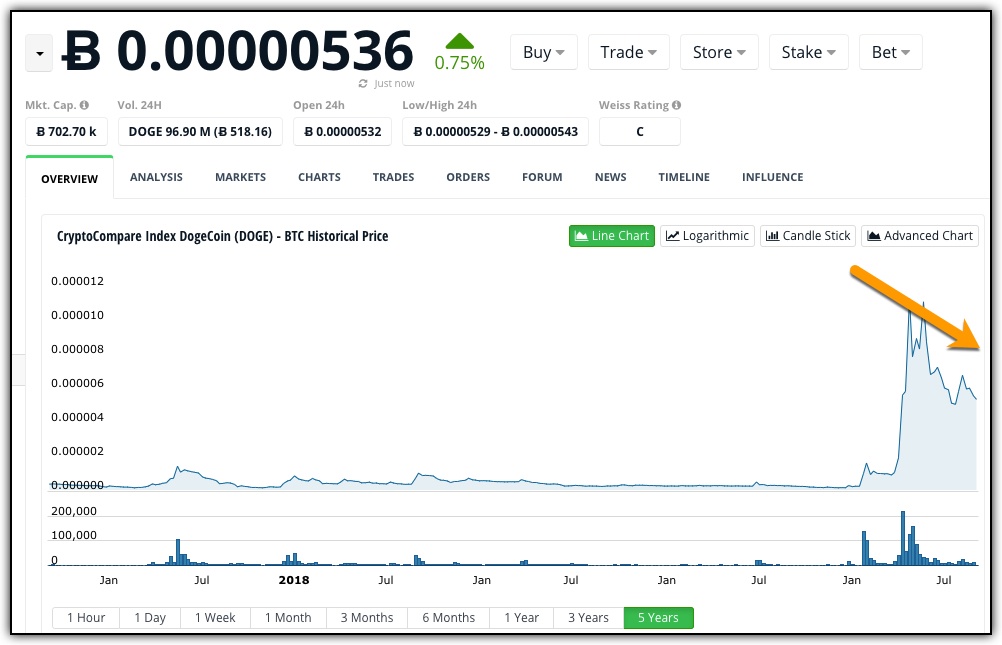This screenshot has width=1002, height=645.
Task: Set chart range to 1 Hour
Action: (86, 618)
